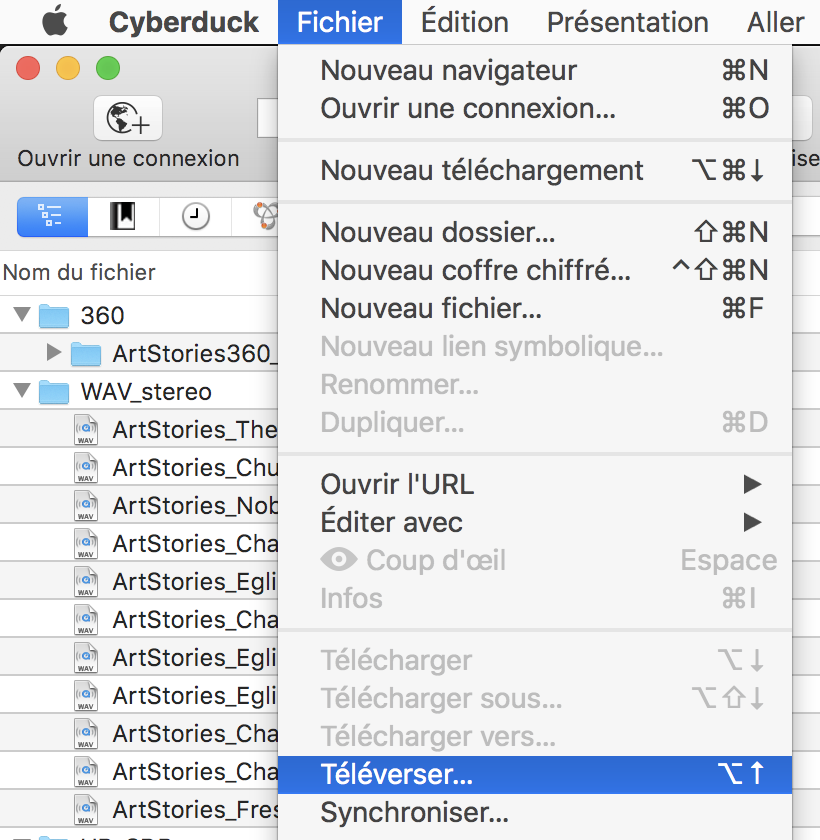Open the bookmarks view icon

(x=122, y=215)
